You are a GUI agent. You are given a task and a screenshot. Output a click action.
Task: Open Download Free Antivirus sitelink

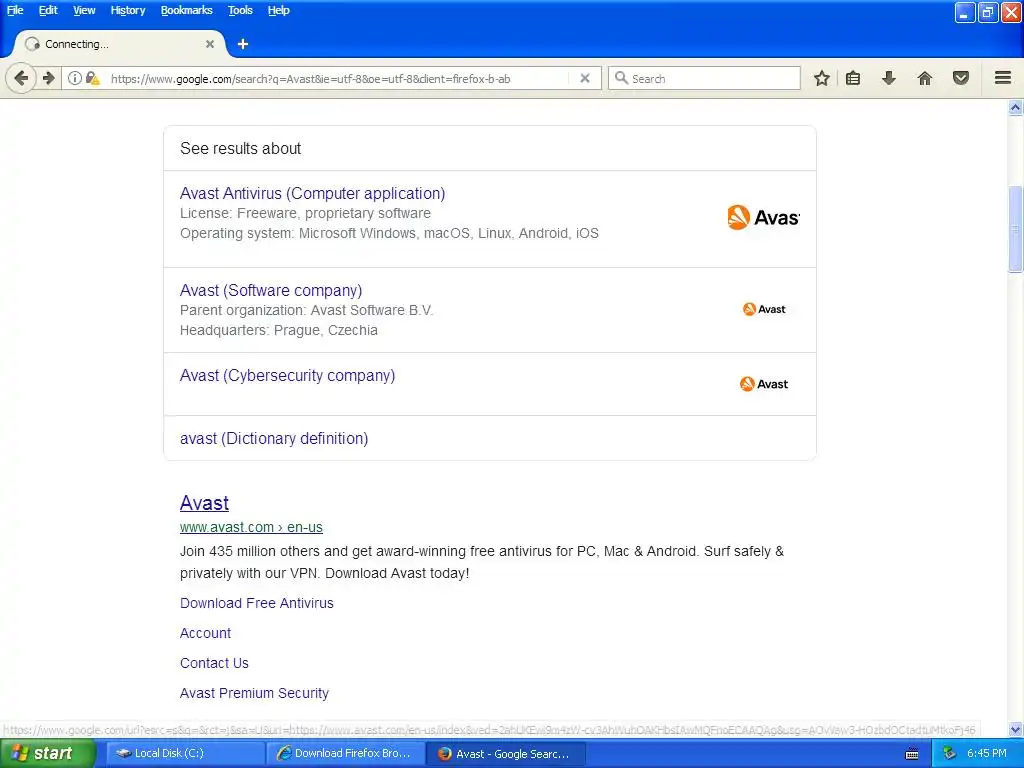tap(257, 603)
